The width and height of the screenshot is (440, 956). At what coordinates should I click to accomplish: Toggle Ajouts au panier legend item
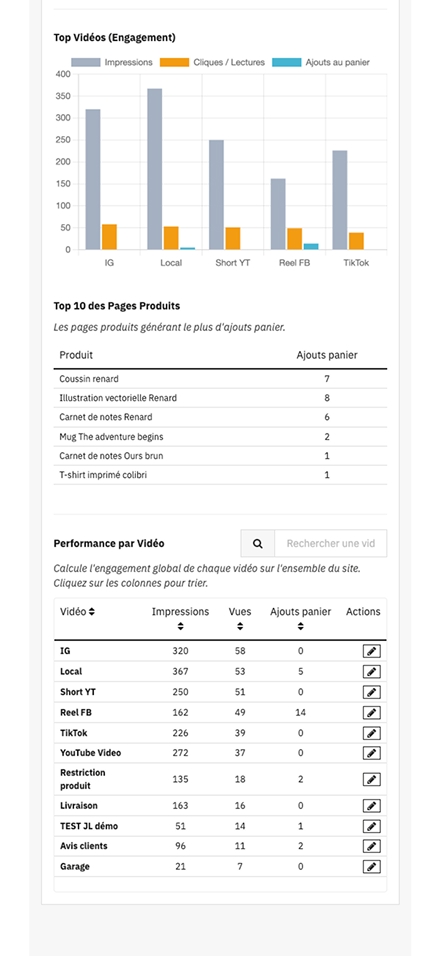(x=321, y=62)
